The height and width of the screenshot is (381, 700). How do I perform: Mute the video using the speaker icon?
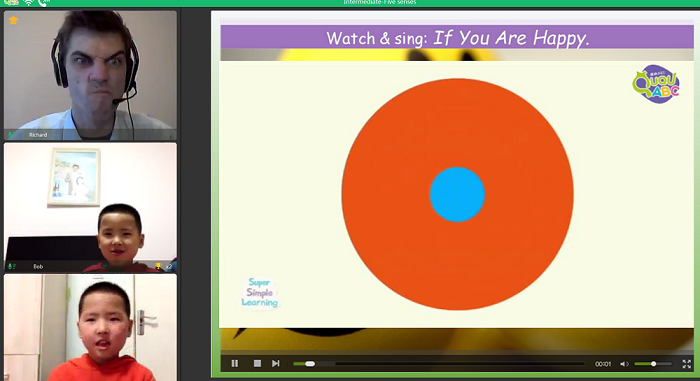coord(624,364)
